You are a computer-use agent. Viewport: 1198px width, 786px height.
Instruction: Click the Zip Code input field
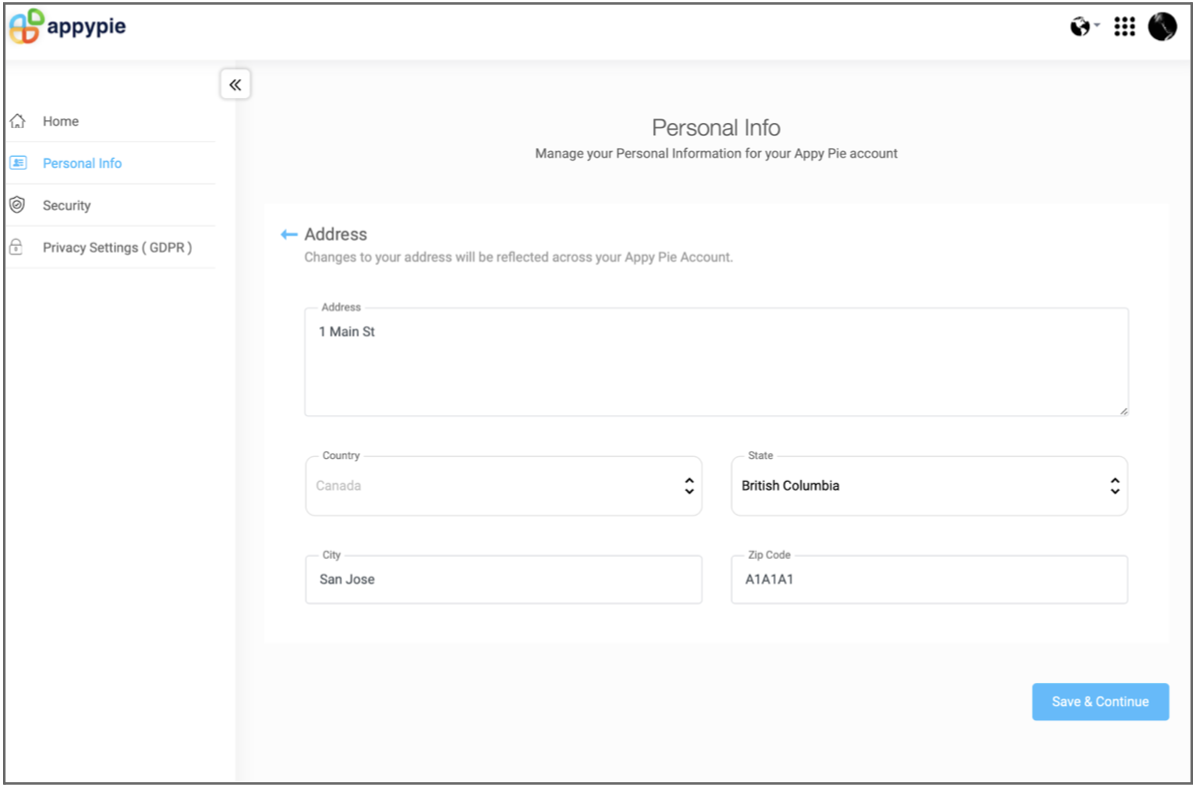click(x=929, y=580)
